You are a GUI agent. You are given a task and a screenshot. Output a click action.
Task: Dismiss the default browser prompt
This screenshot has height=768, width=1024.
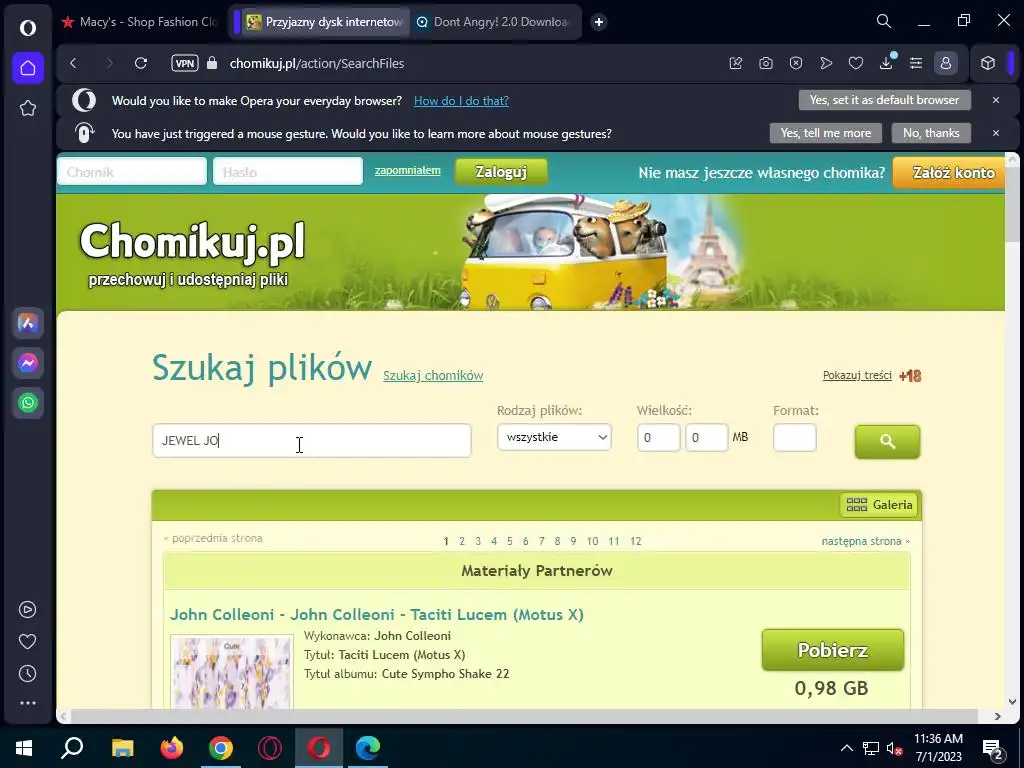pos(995,100)
